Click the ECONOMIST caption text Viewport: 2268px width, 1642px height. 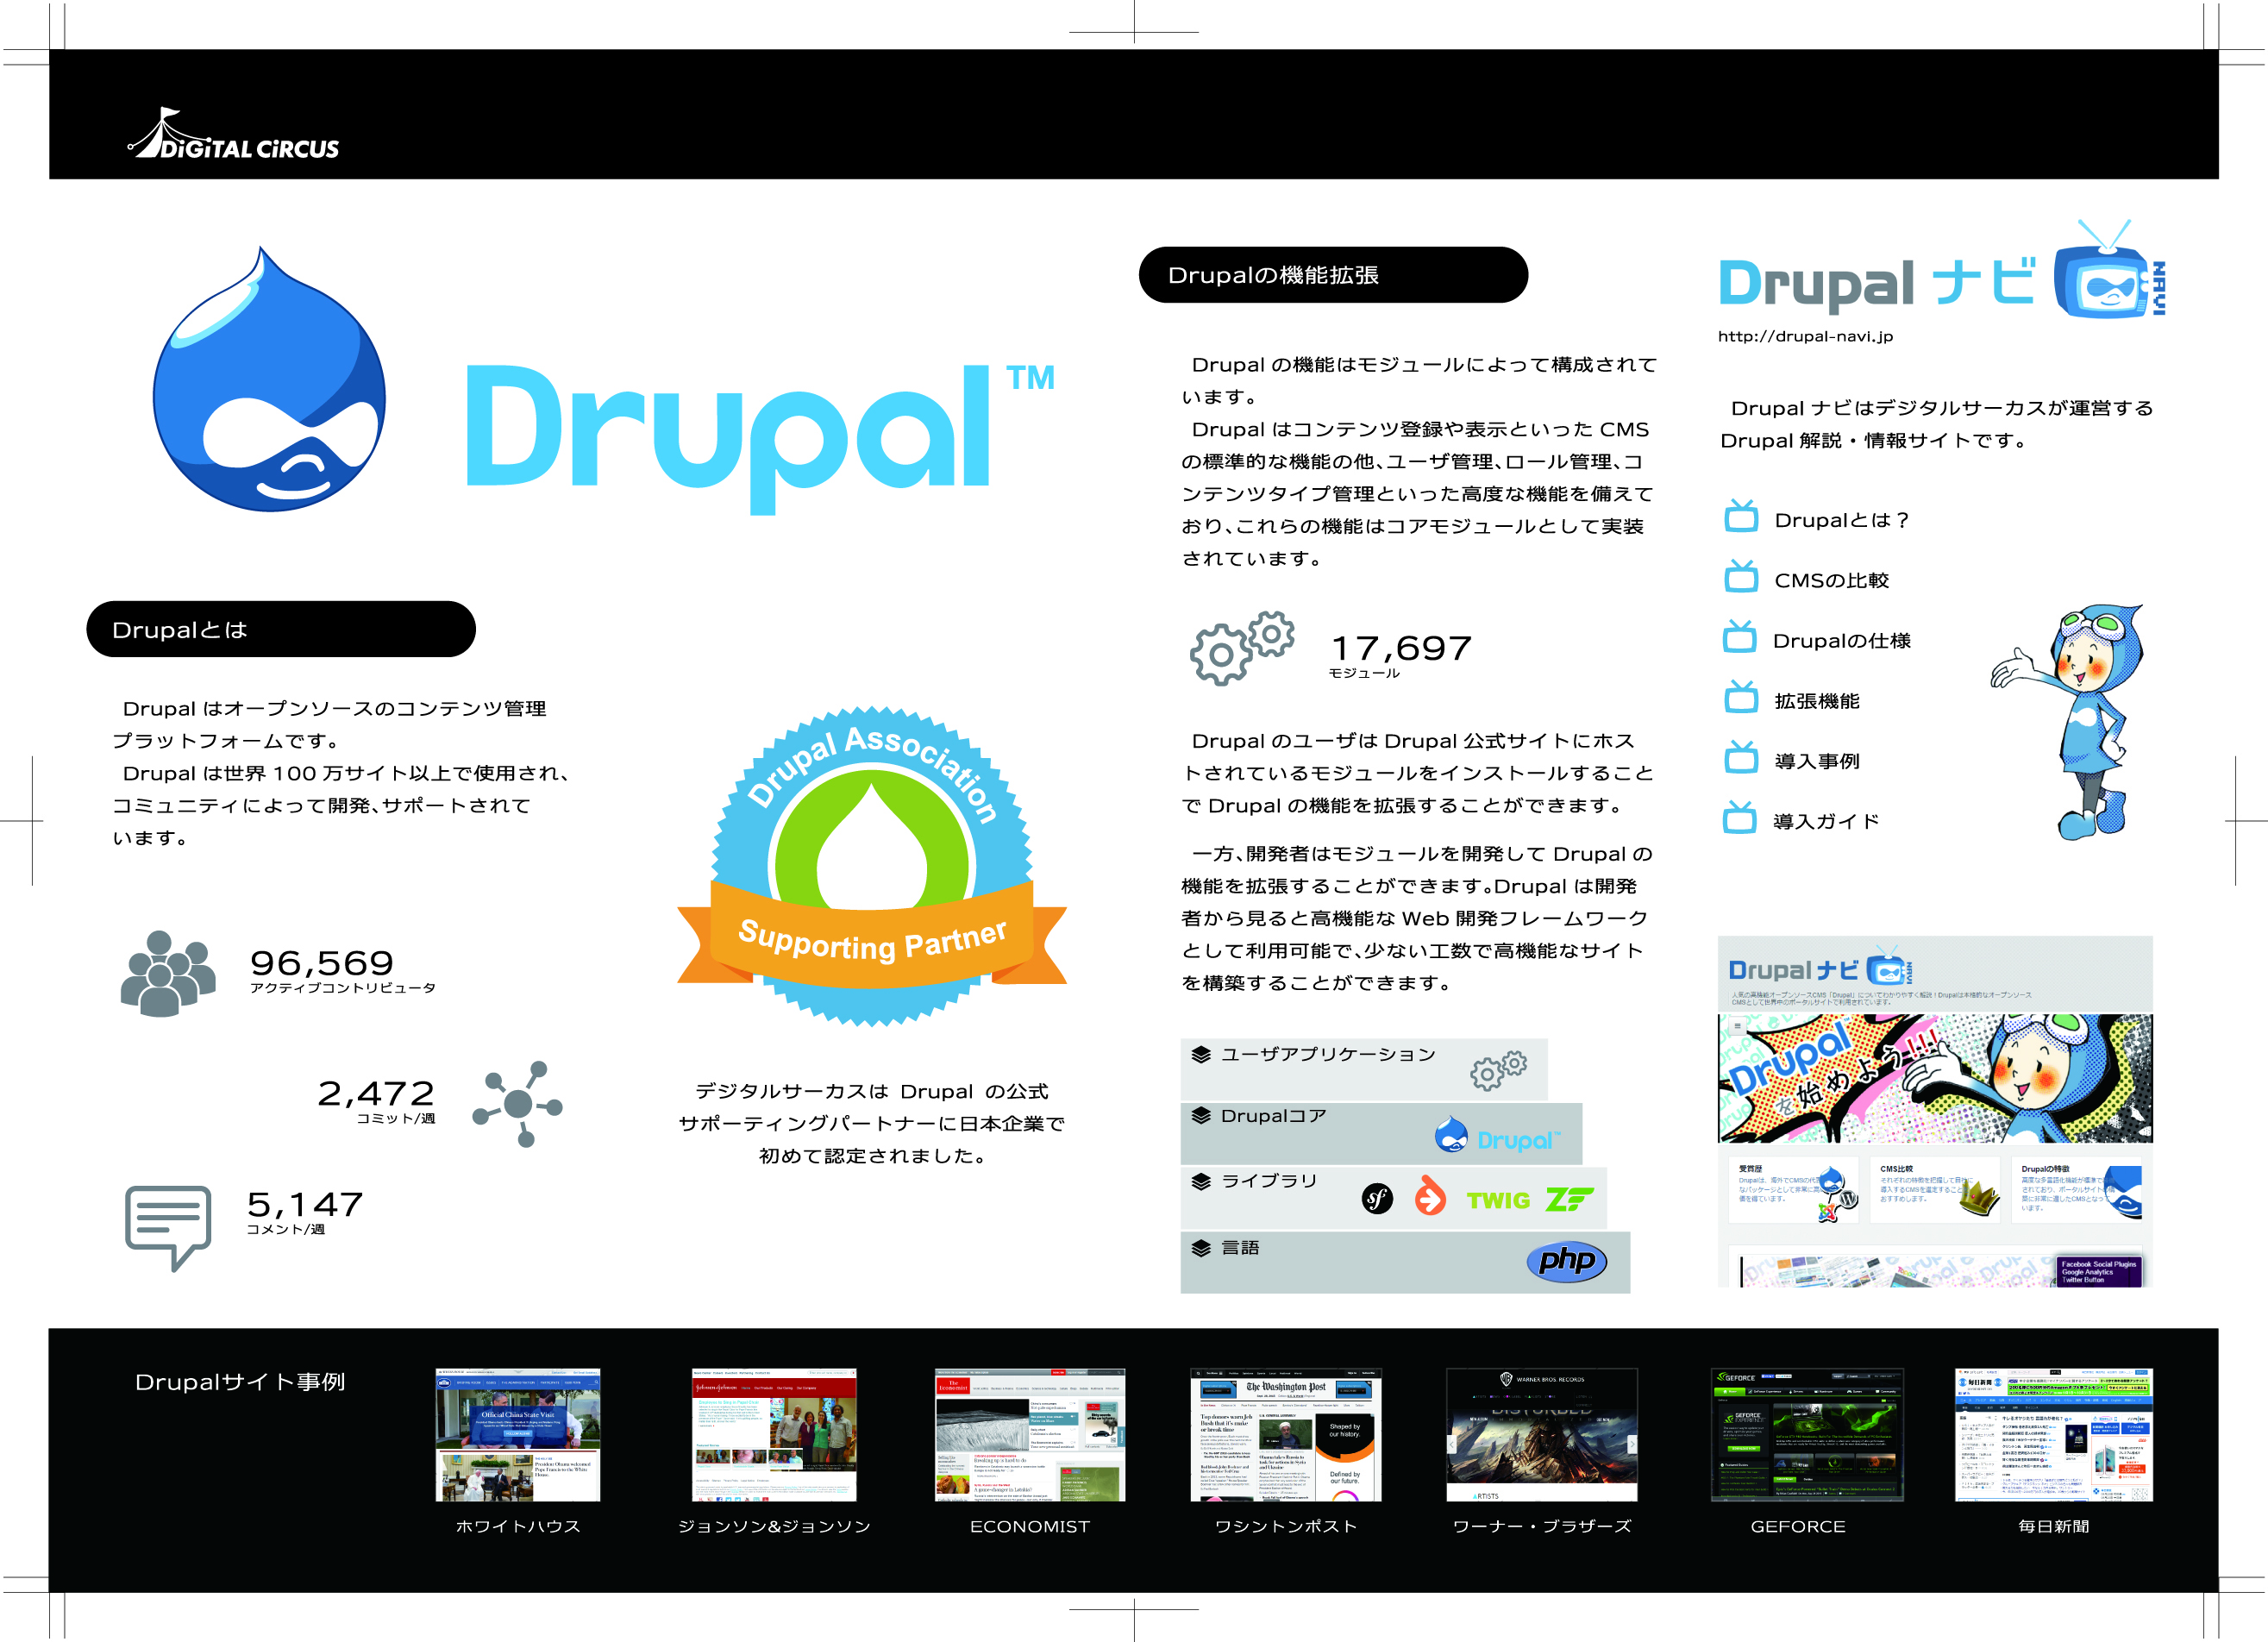pyautogui.click(x=1030, y=1526)
